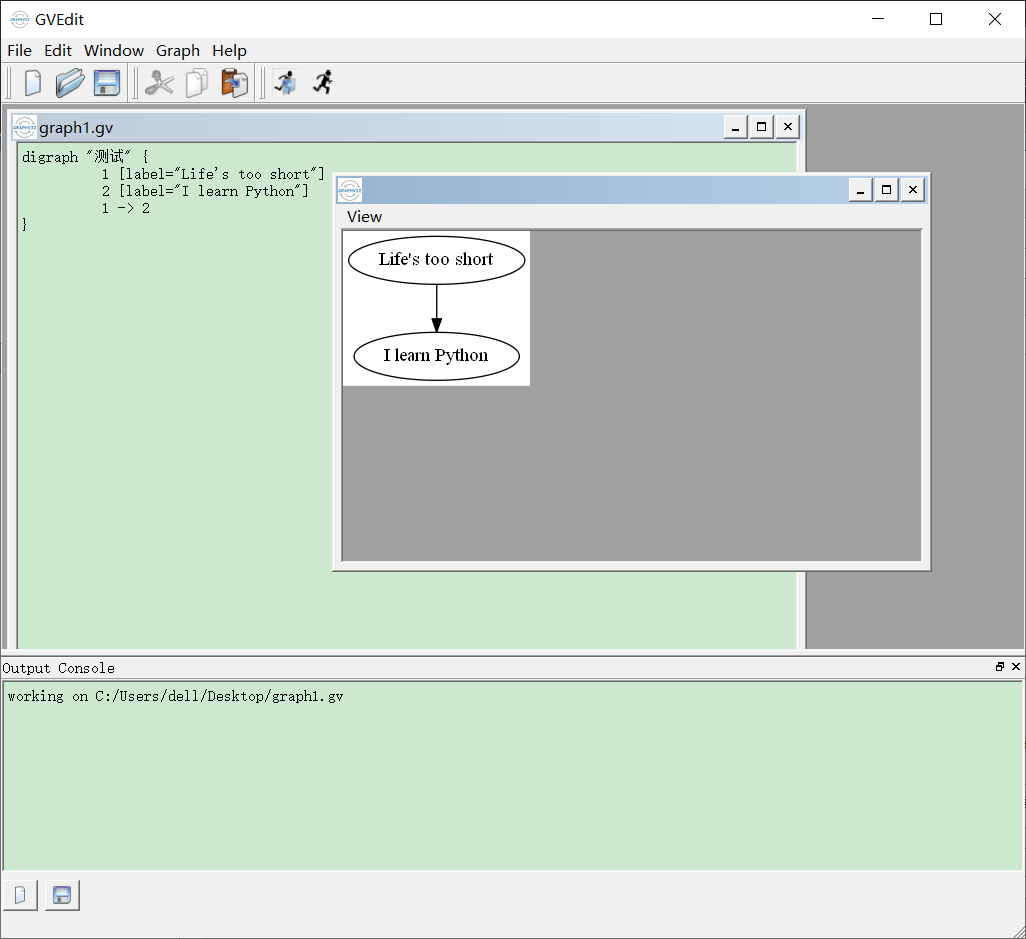1026x939 pixels.
Task: Maximize the graph preview subwindow
Action: 886,190
